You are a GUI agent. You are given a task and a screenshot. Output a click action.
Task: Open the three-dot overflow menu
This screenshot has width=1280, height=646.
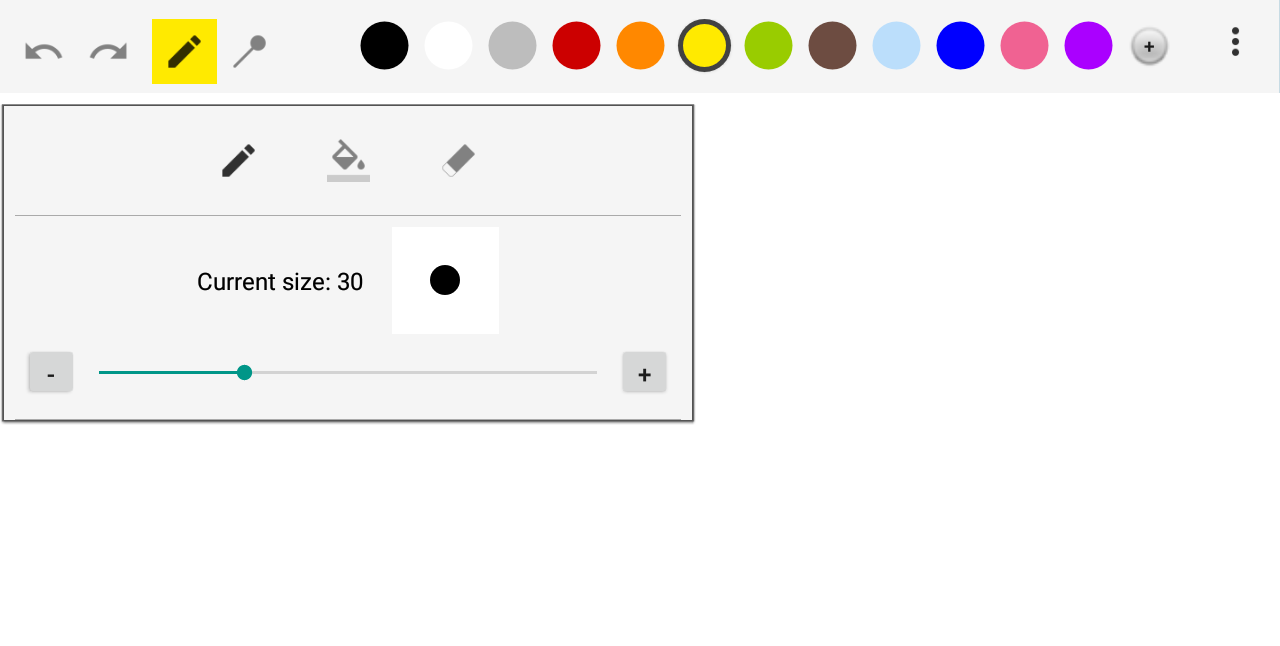point(1236,42)
